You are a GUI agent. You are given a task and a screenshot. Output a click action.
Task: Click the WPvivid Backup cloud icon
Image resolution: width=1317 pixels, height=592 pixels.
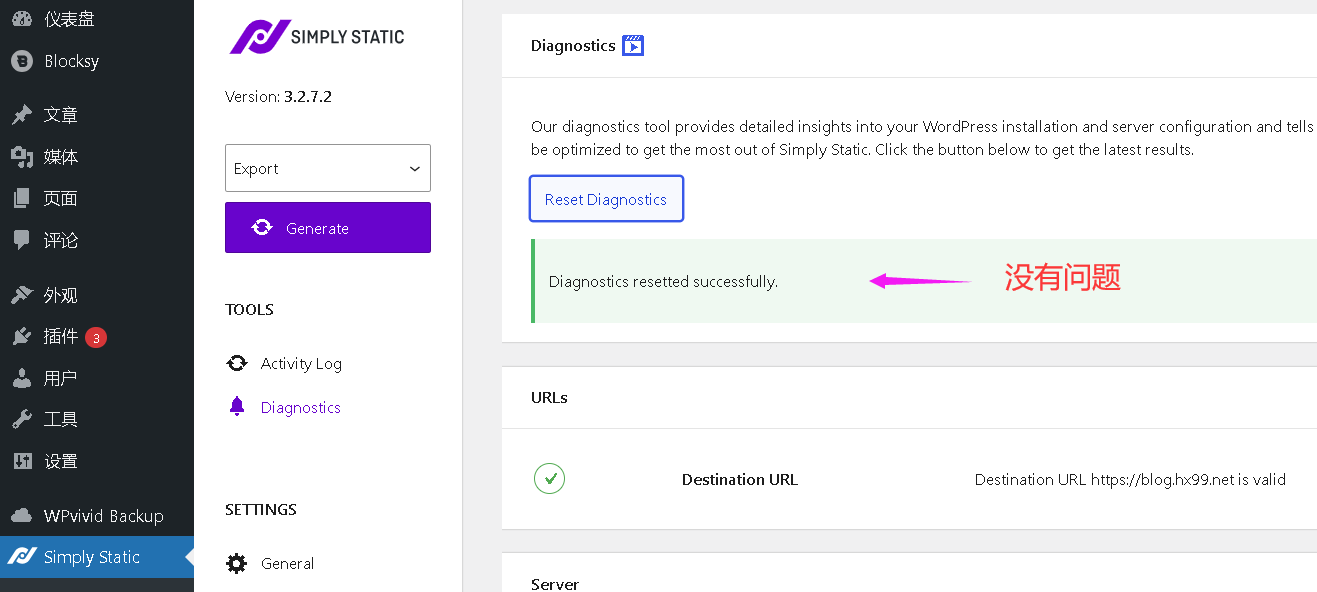tap(21, 516)
